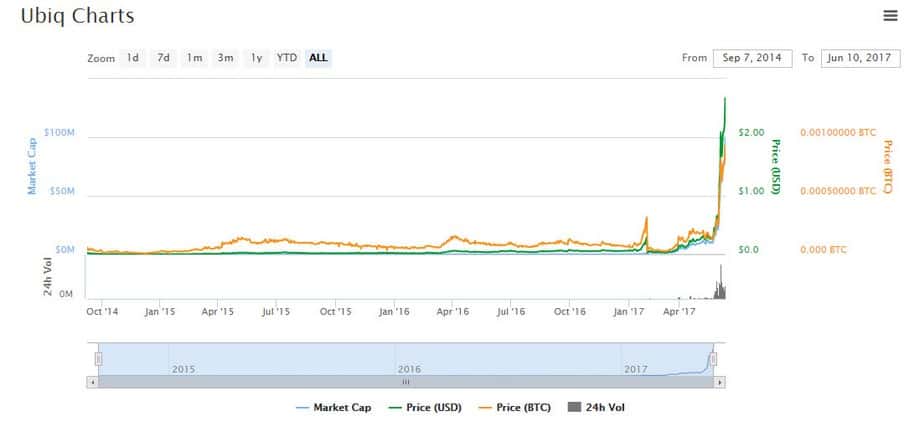The width and height of the screenshot is (920, 422).
Task: Set zoom range to 1y
Action: tap(256, 58)
